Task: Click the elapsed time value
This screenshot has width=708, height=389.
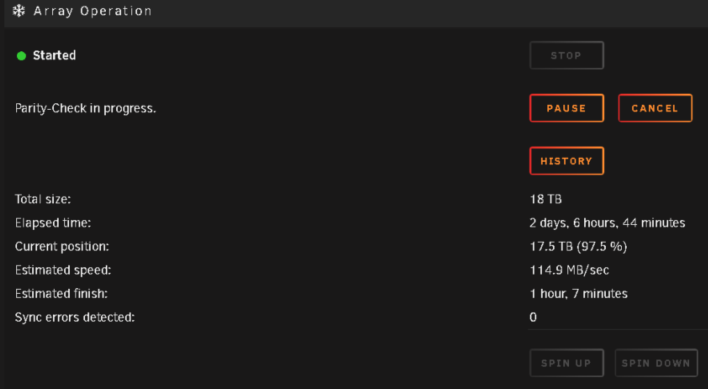Action: (x=607, y=223)
